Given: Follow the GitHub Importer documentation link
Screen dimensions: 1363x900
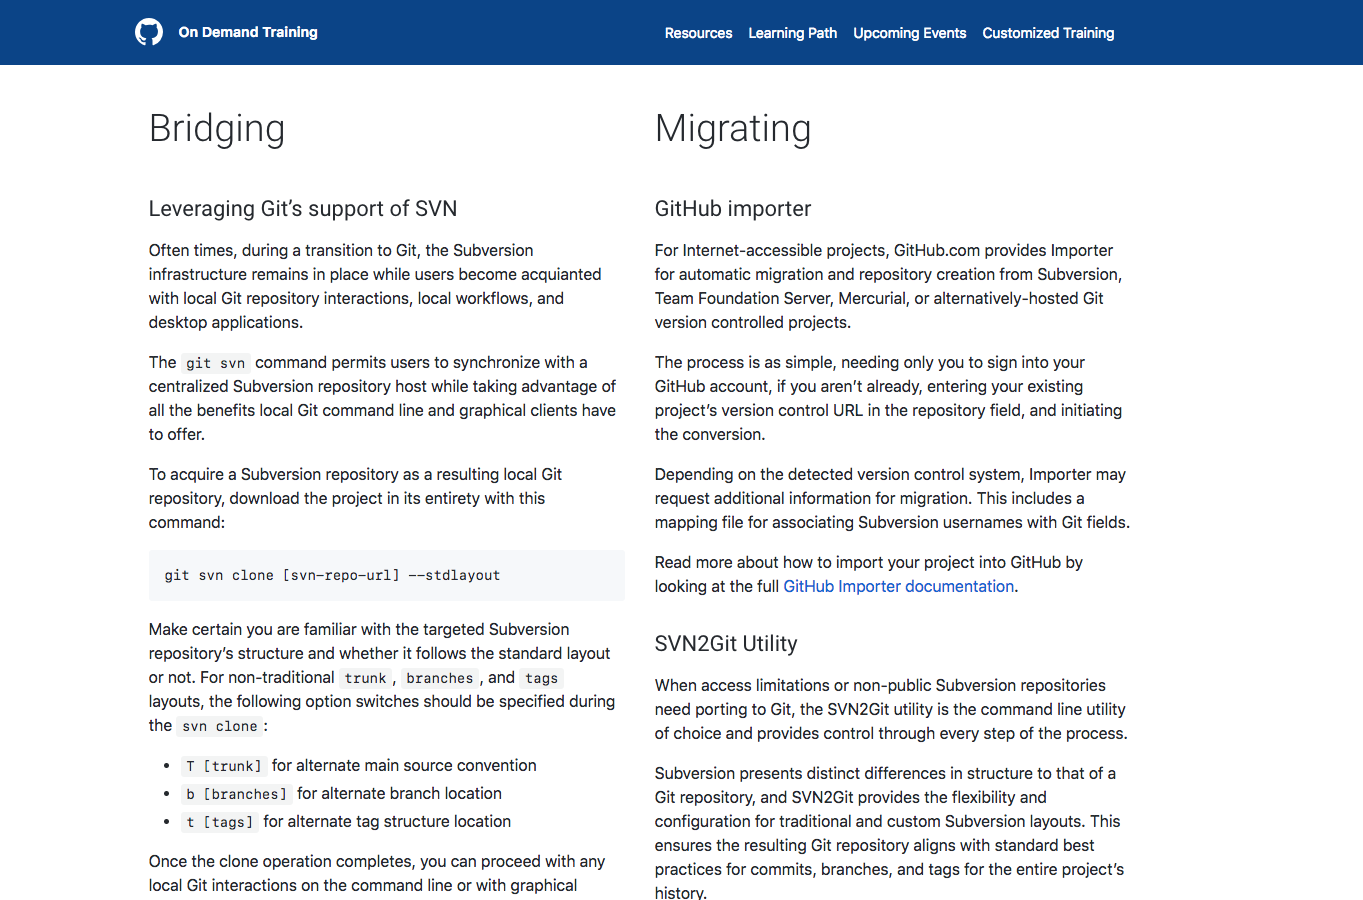Looking at the screenshot, I should [898, 586].
